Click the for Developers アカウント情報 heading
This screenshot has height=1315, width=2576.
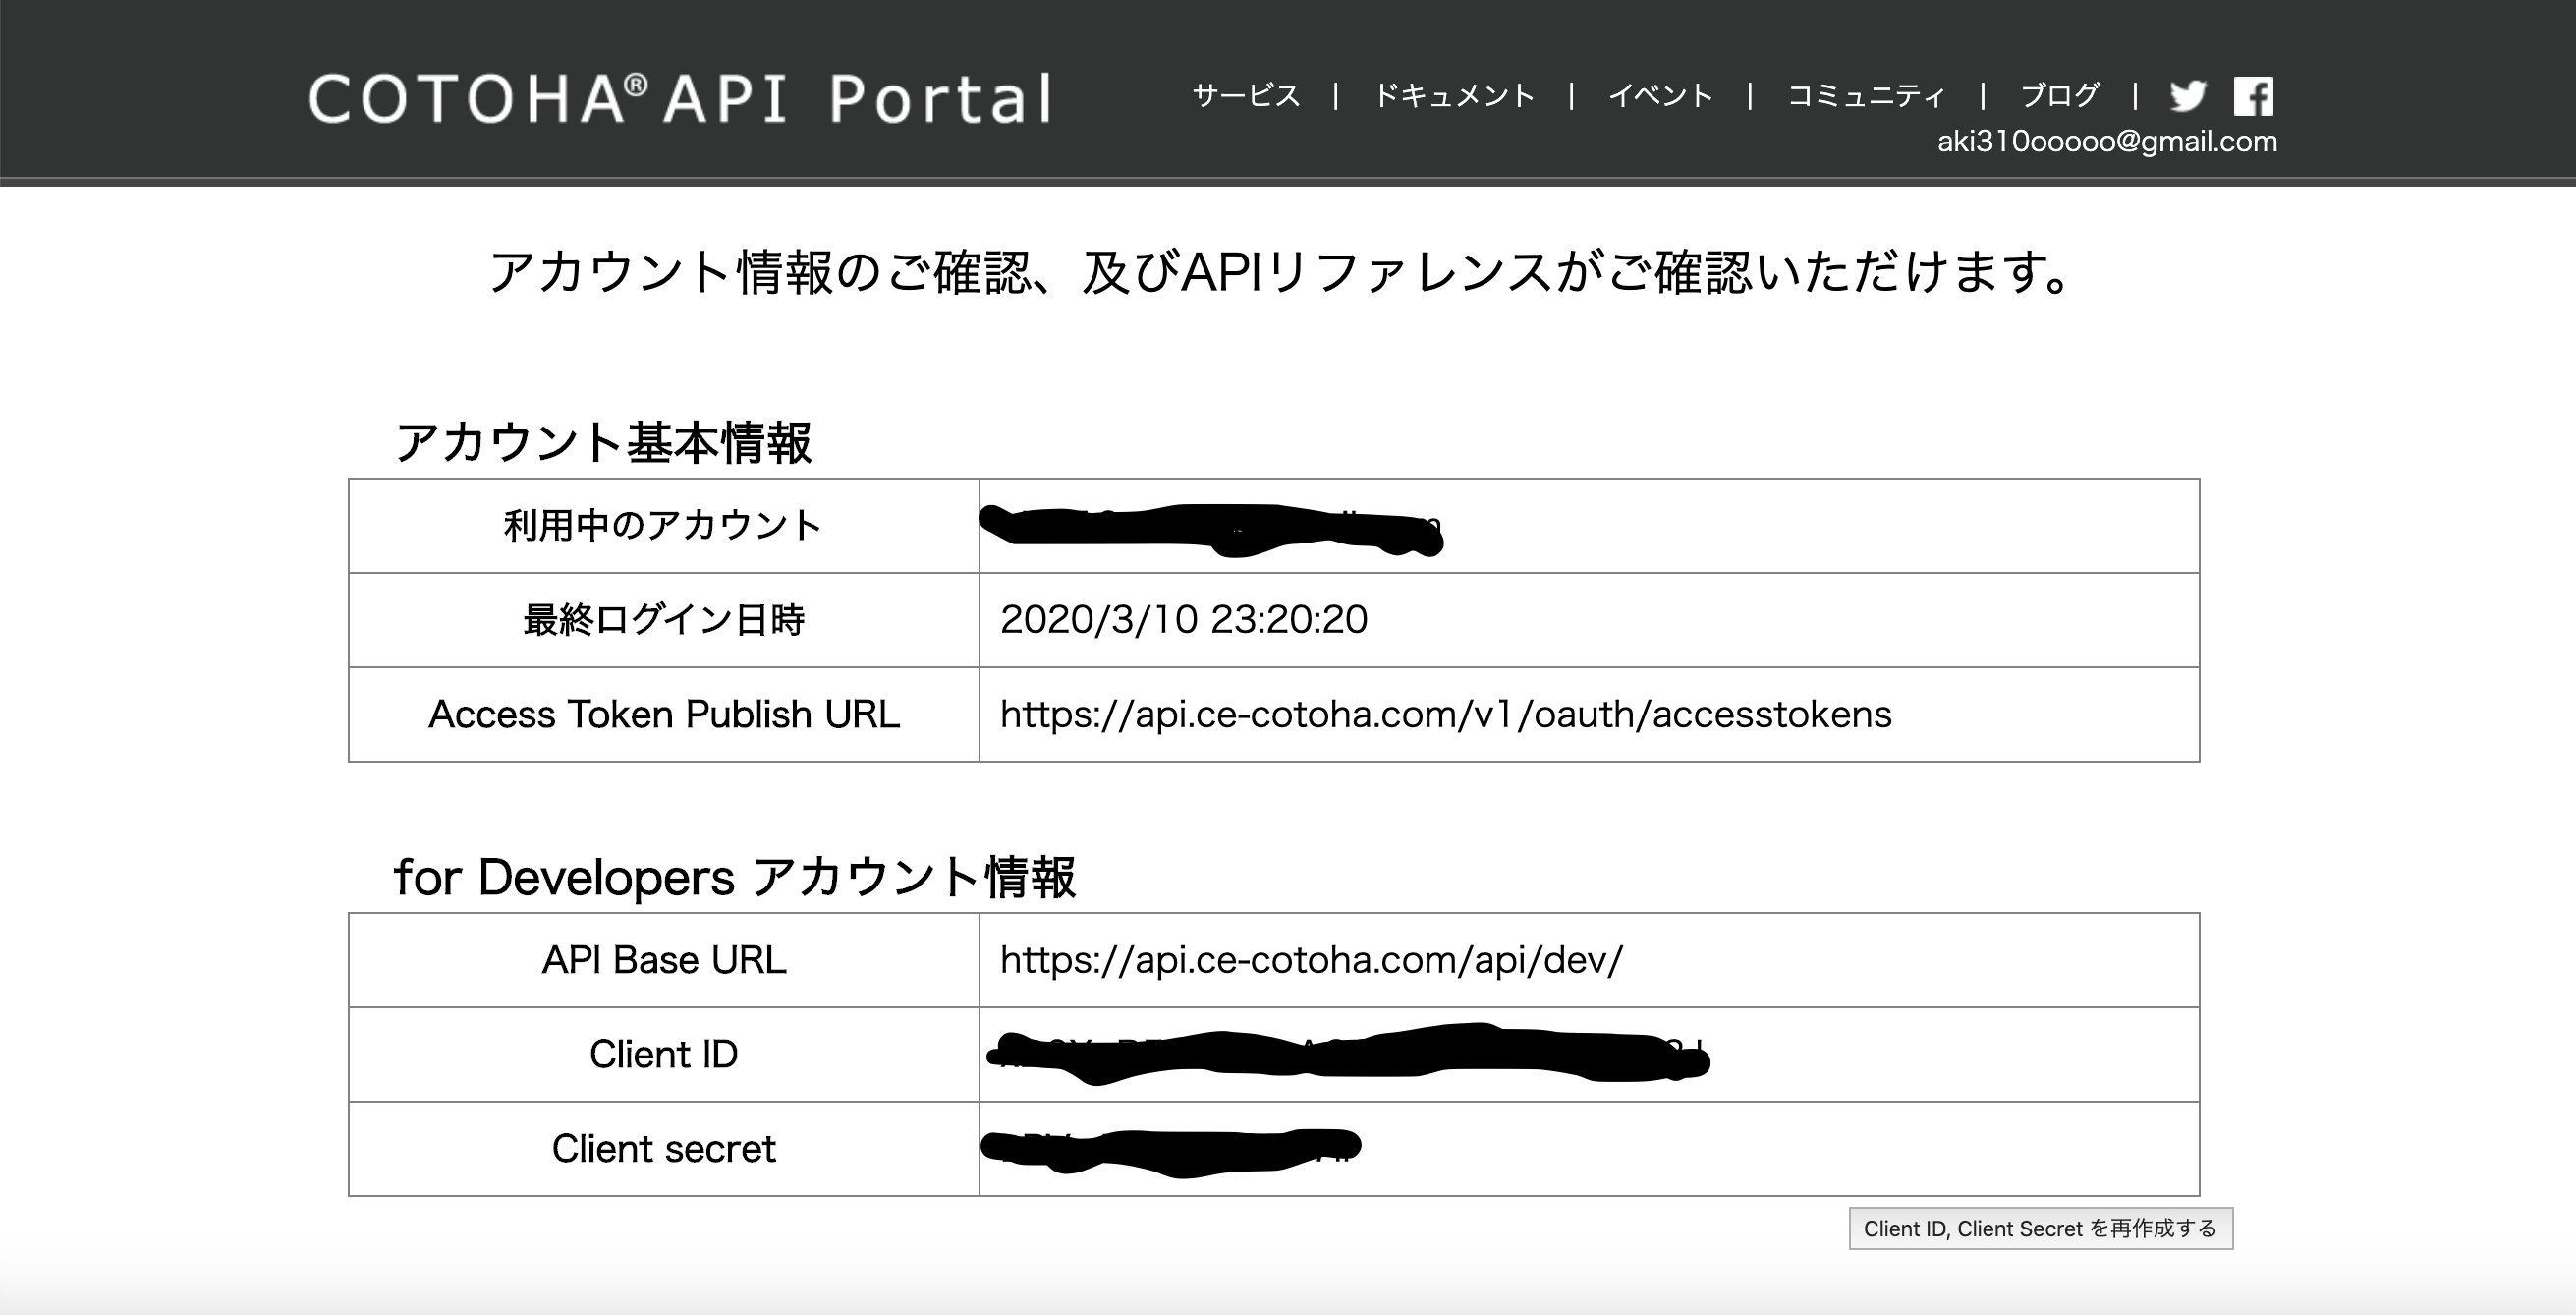734,877
